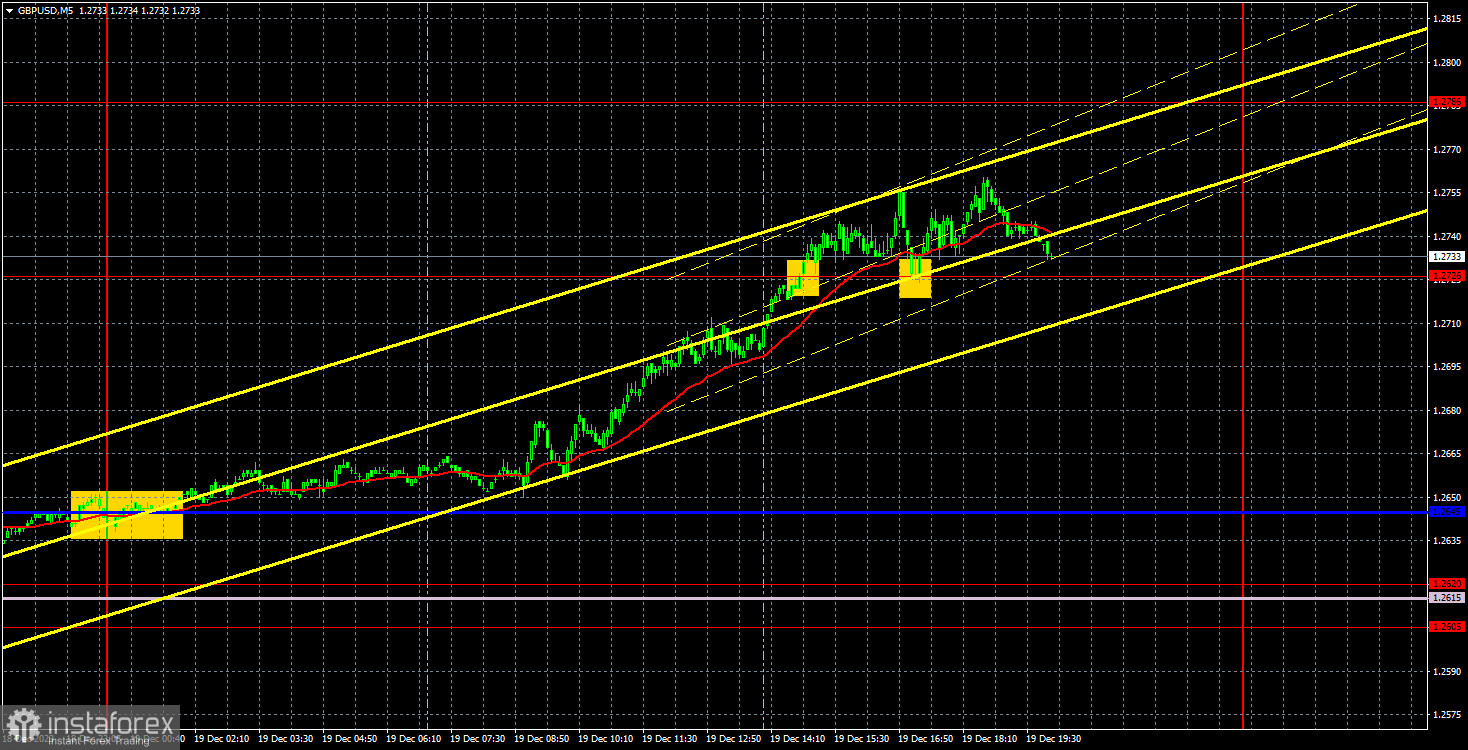The width and height of the screenshot is (1468, 750).
Task: Select the yellow signal box above 14:10
Action: pos(803,278)
